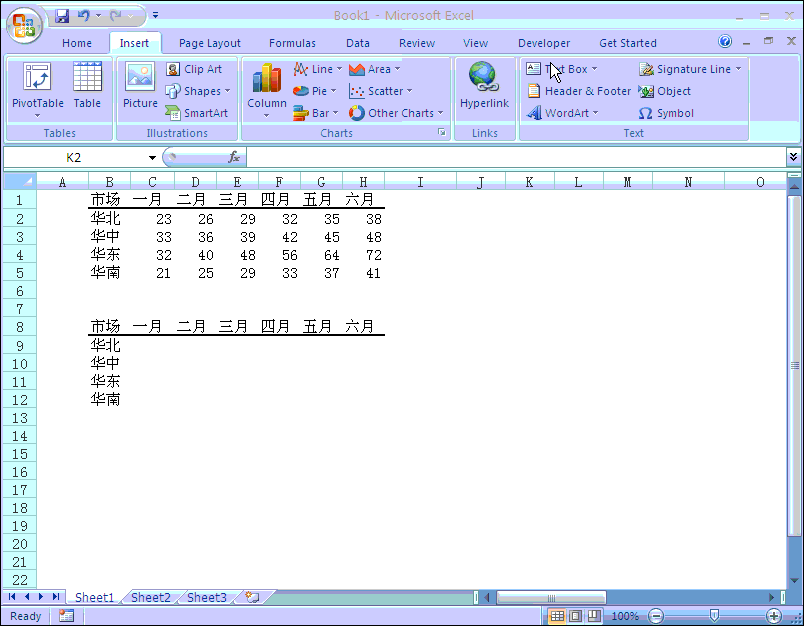Screen dimensions: 804x626
Task: Click the horizontal scrollbar thumb
Action: 552,598
